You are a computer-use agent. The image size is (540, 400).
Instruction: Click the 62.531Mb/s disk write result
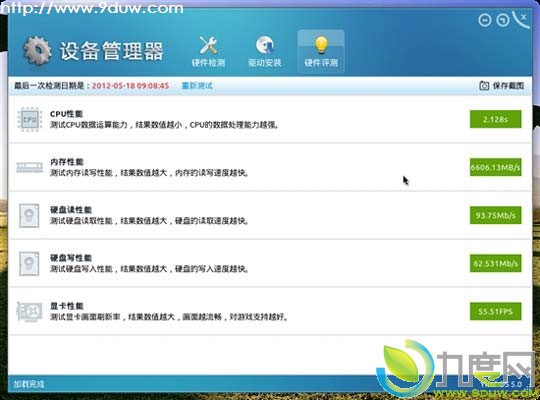pos(495,264)
